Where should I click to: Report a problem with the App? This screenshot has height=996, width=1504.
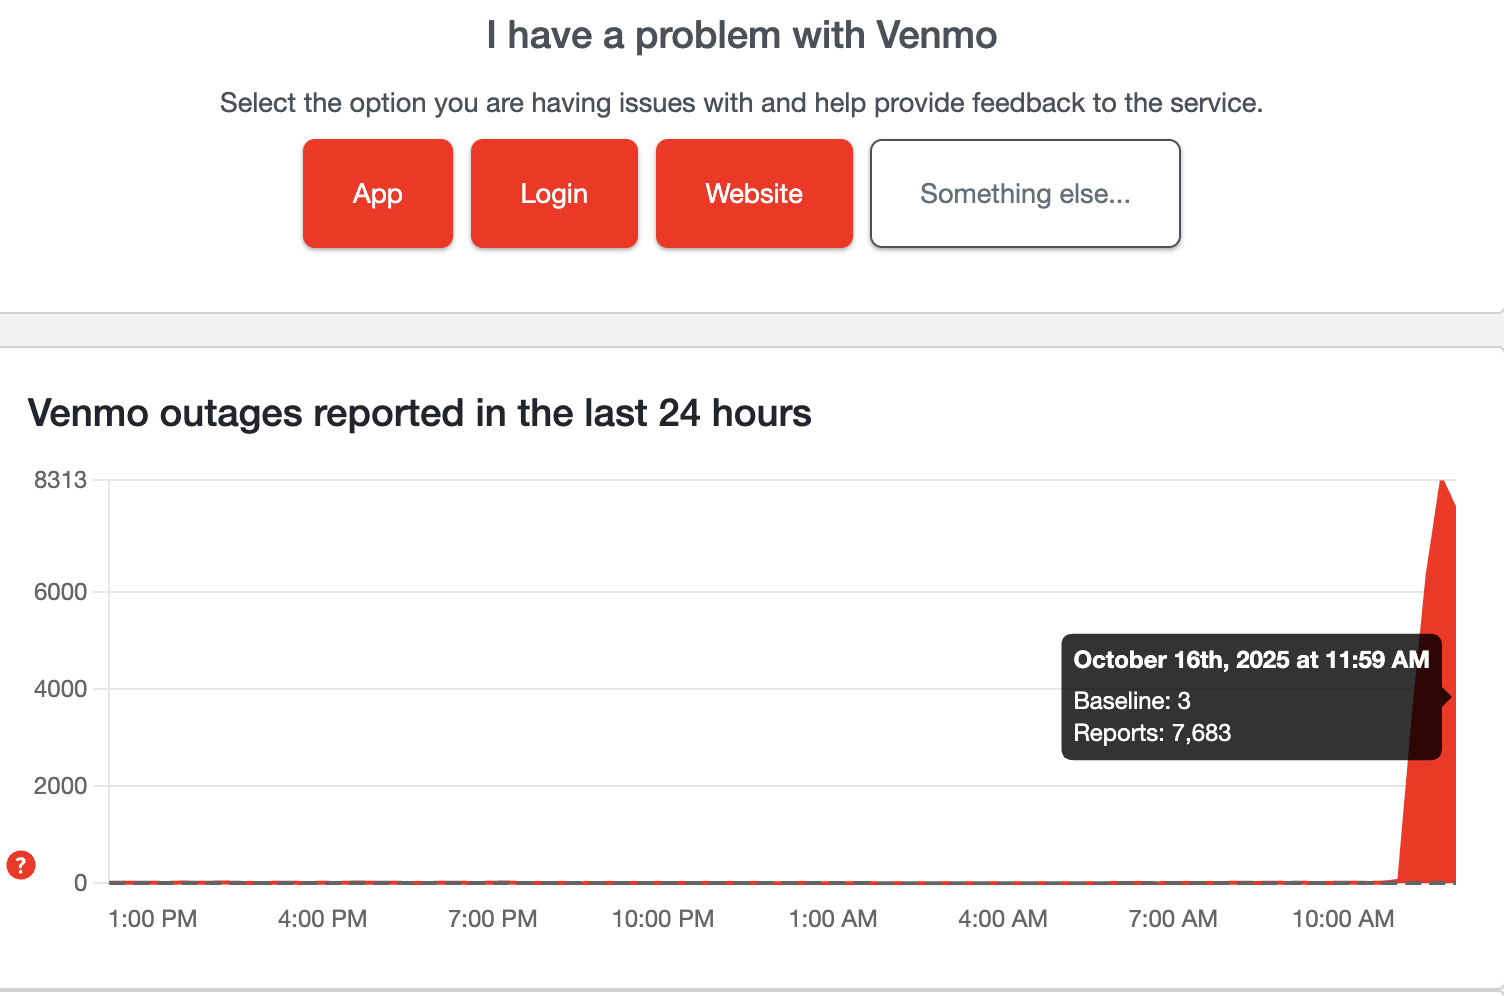[x=378, y=194]
